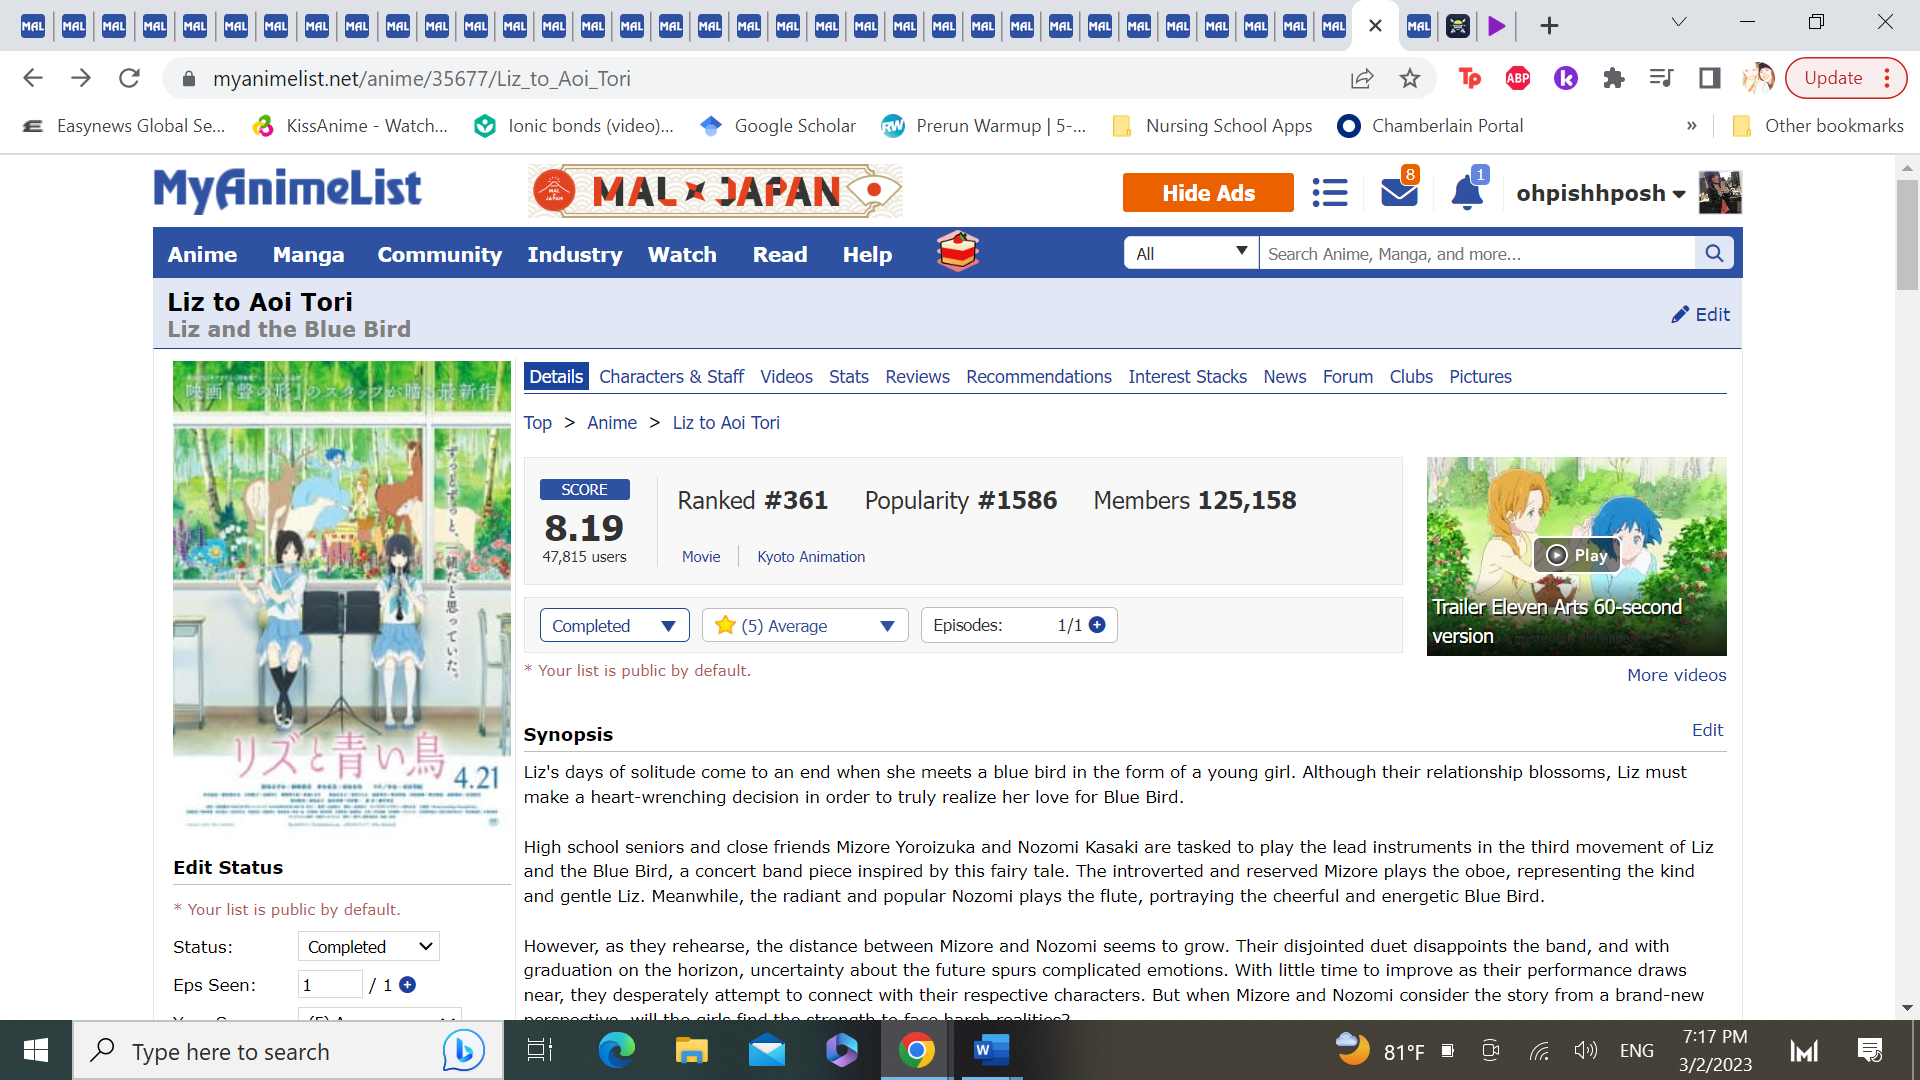The image size is (1920, 1080).
Task: Open the Chrome extensions puzzle menu
Action: [x=1614, y=78]
